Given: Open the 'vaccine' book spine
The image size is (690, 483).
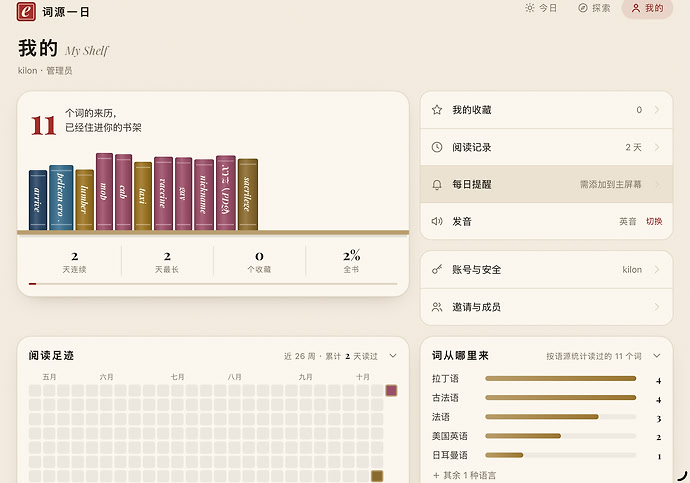Looking at the screenshot, I should click(163, 193).
